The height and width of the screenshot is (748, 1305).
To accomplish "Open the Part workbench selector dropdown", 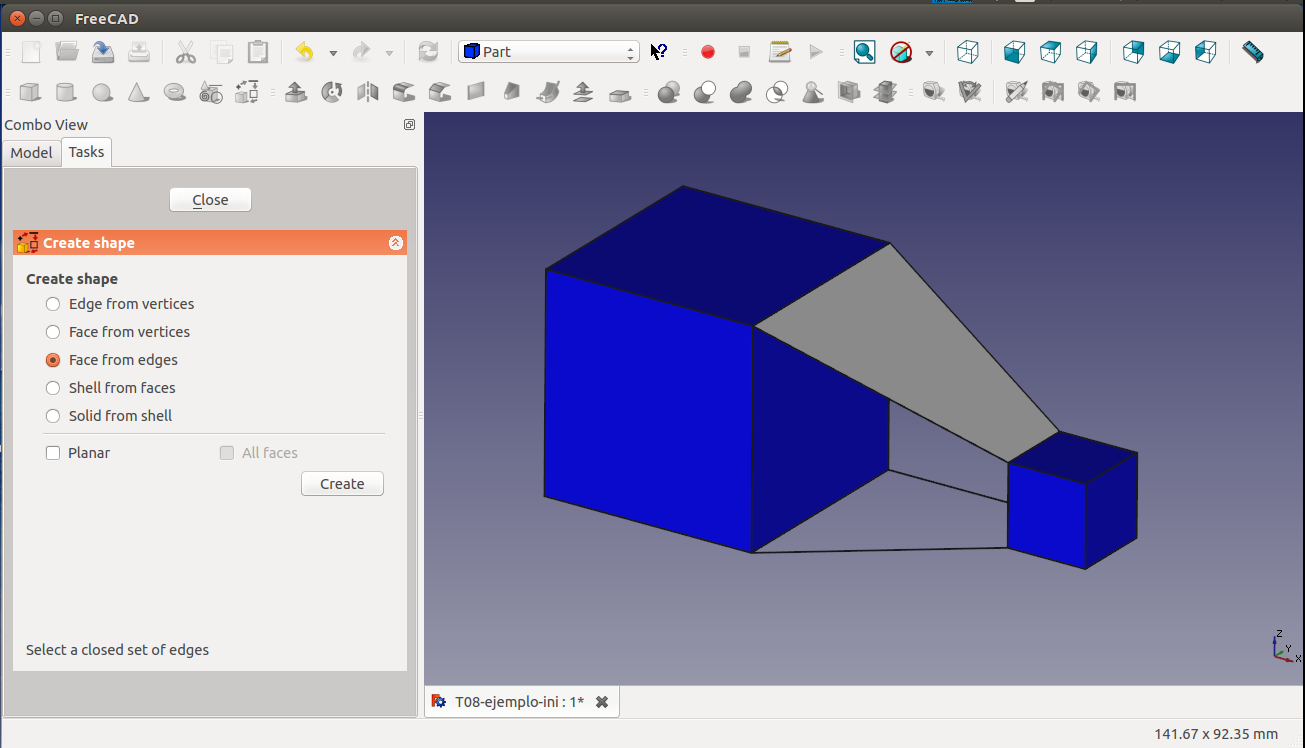I will 548,52.
